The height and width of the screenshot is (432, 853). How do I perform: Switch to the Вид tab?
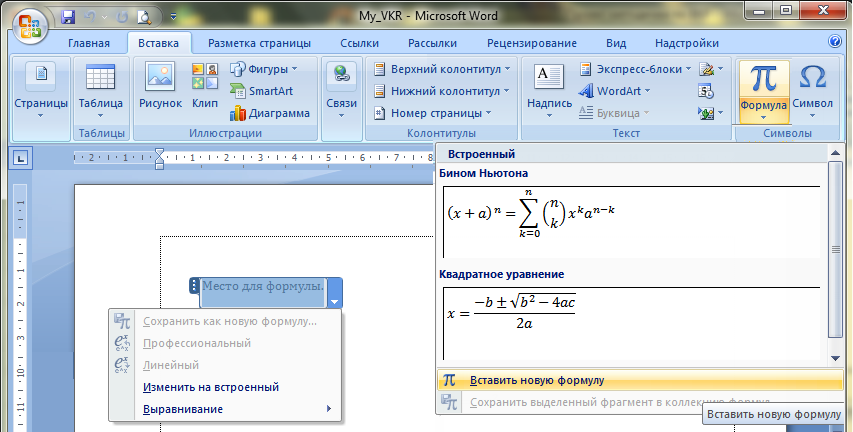click(616, 43)
